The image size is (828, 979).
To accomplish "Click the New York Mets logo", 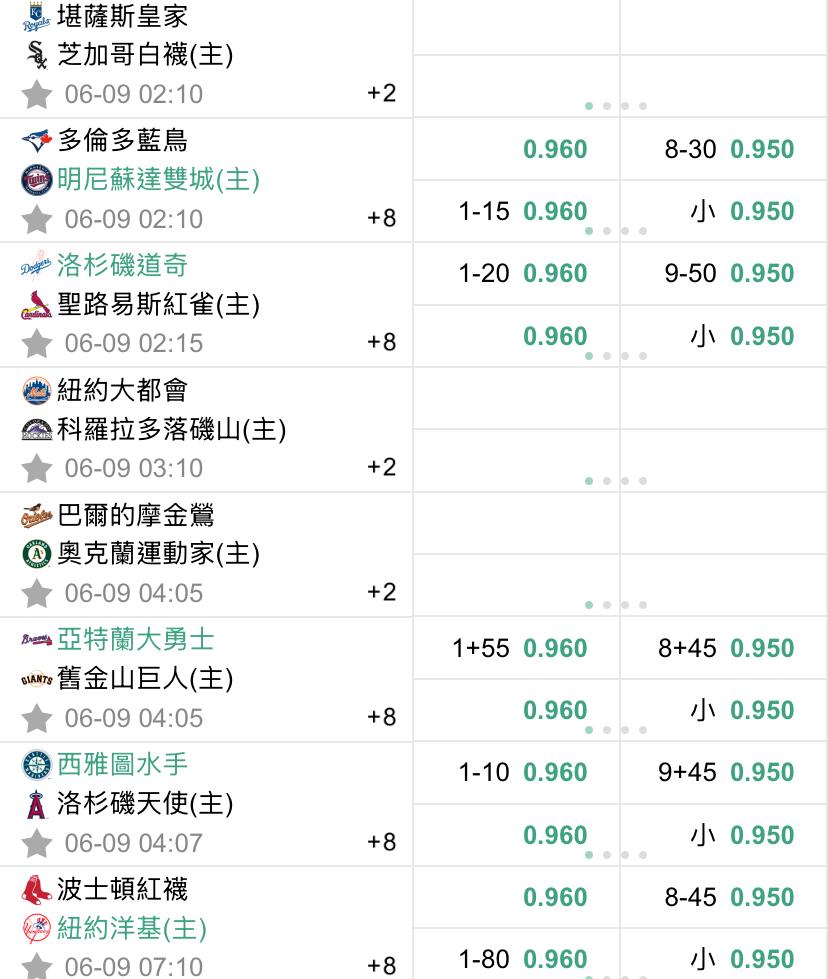I will tap(36, 390).
